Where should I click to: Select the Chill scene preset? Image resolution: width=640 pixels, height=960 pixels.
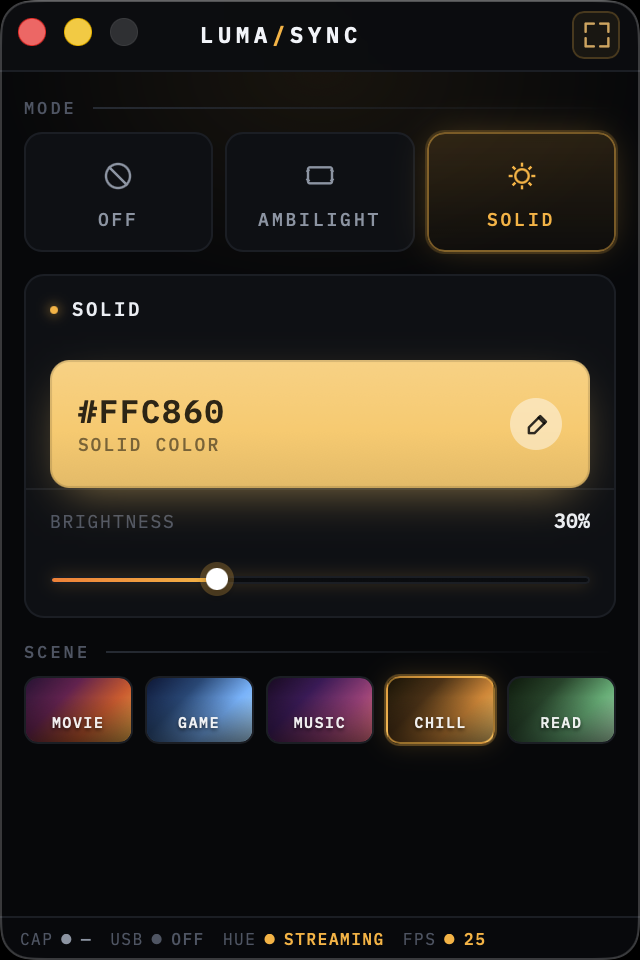(440, 710)
